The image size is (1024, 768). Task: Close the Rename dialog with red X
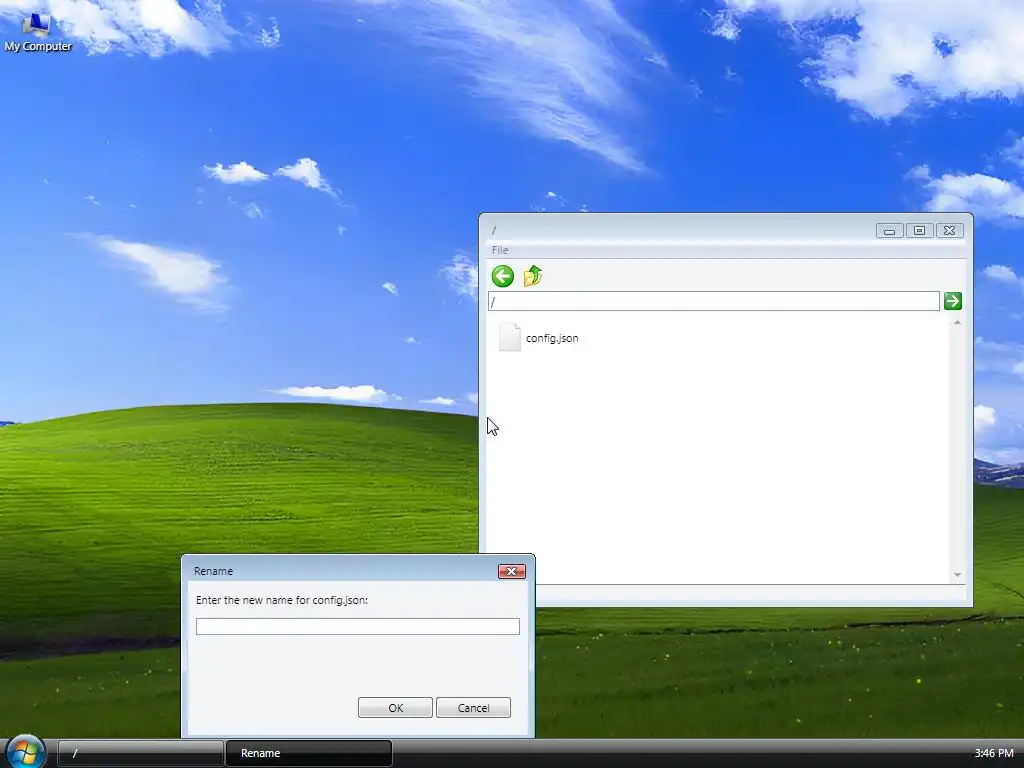click(512, 571)
